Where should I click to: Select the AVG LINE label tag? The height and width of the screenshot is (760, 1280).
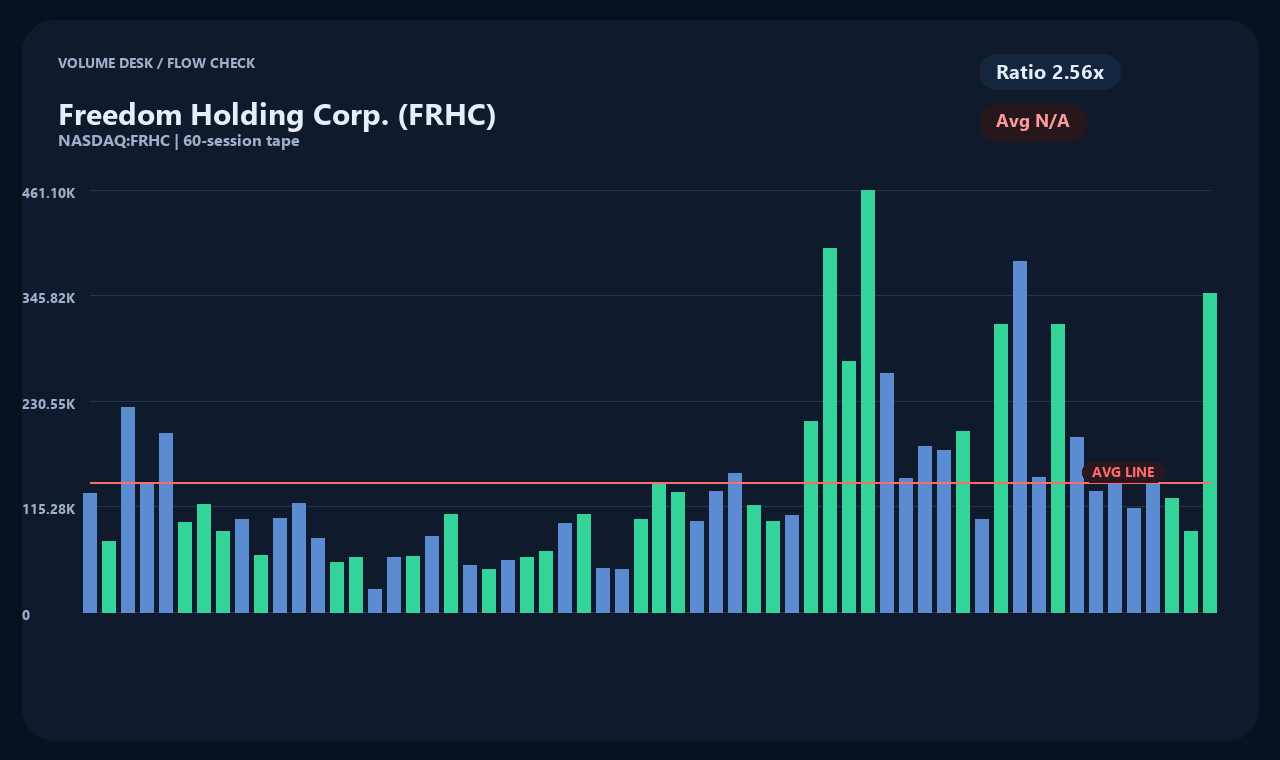coord(1123,472)
